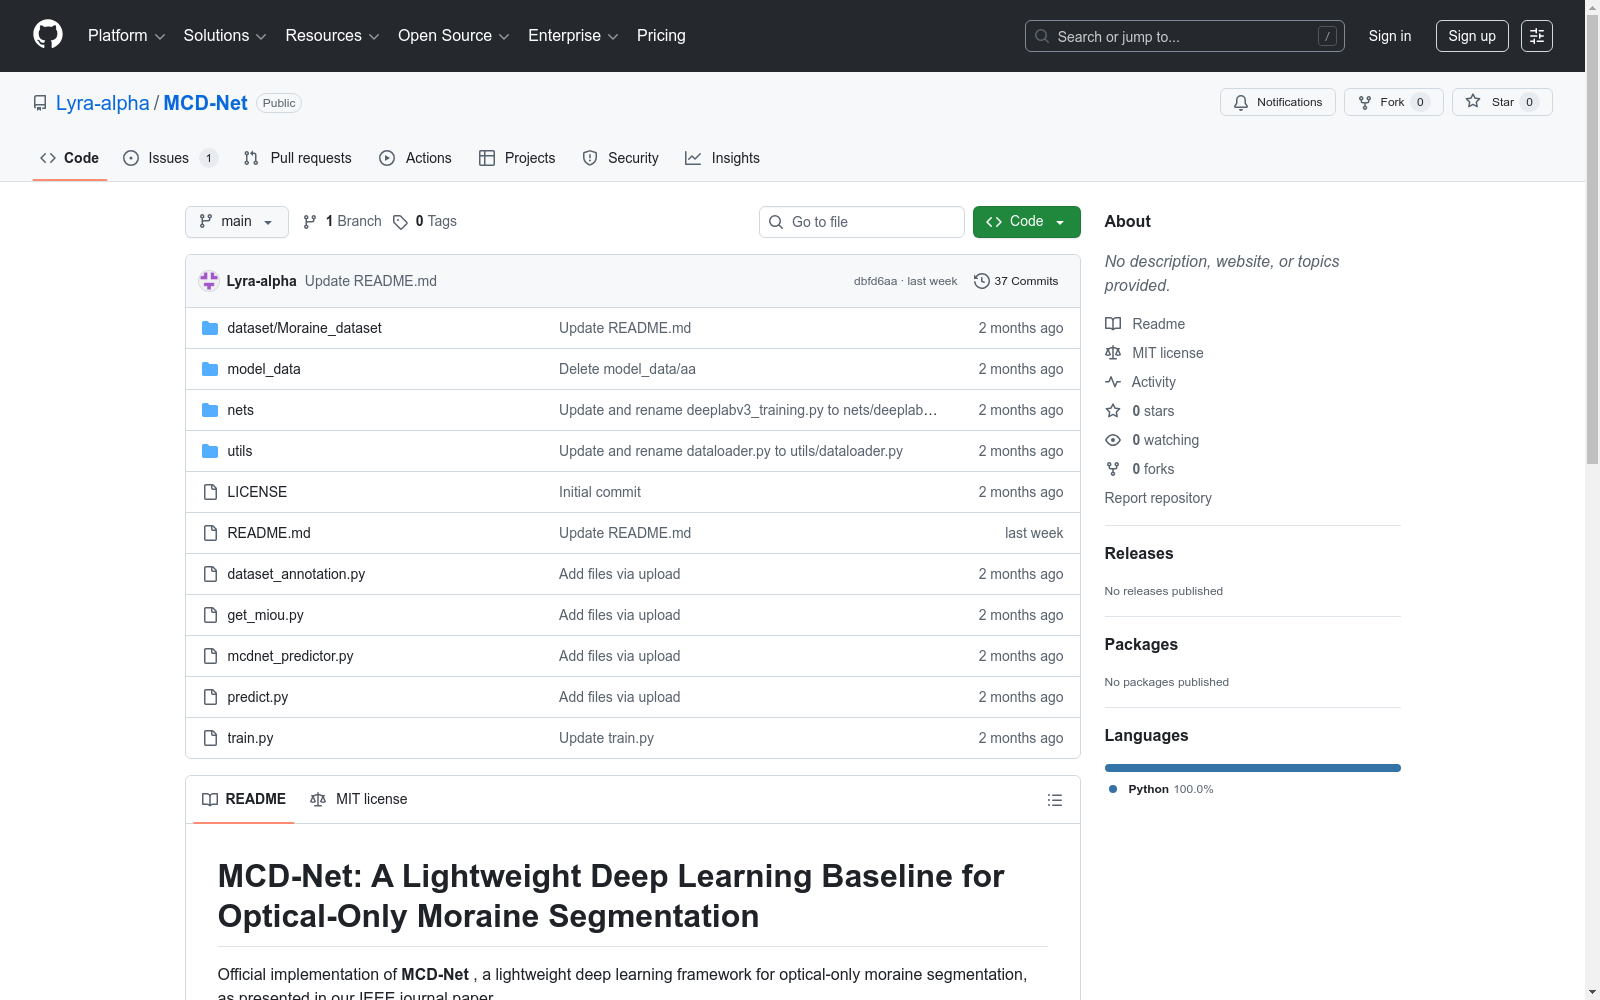Focus the Search or jump to field
The width and height of the screenshot is (1600, 1000).
[1185, 36]
